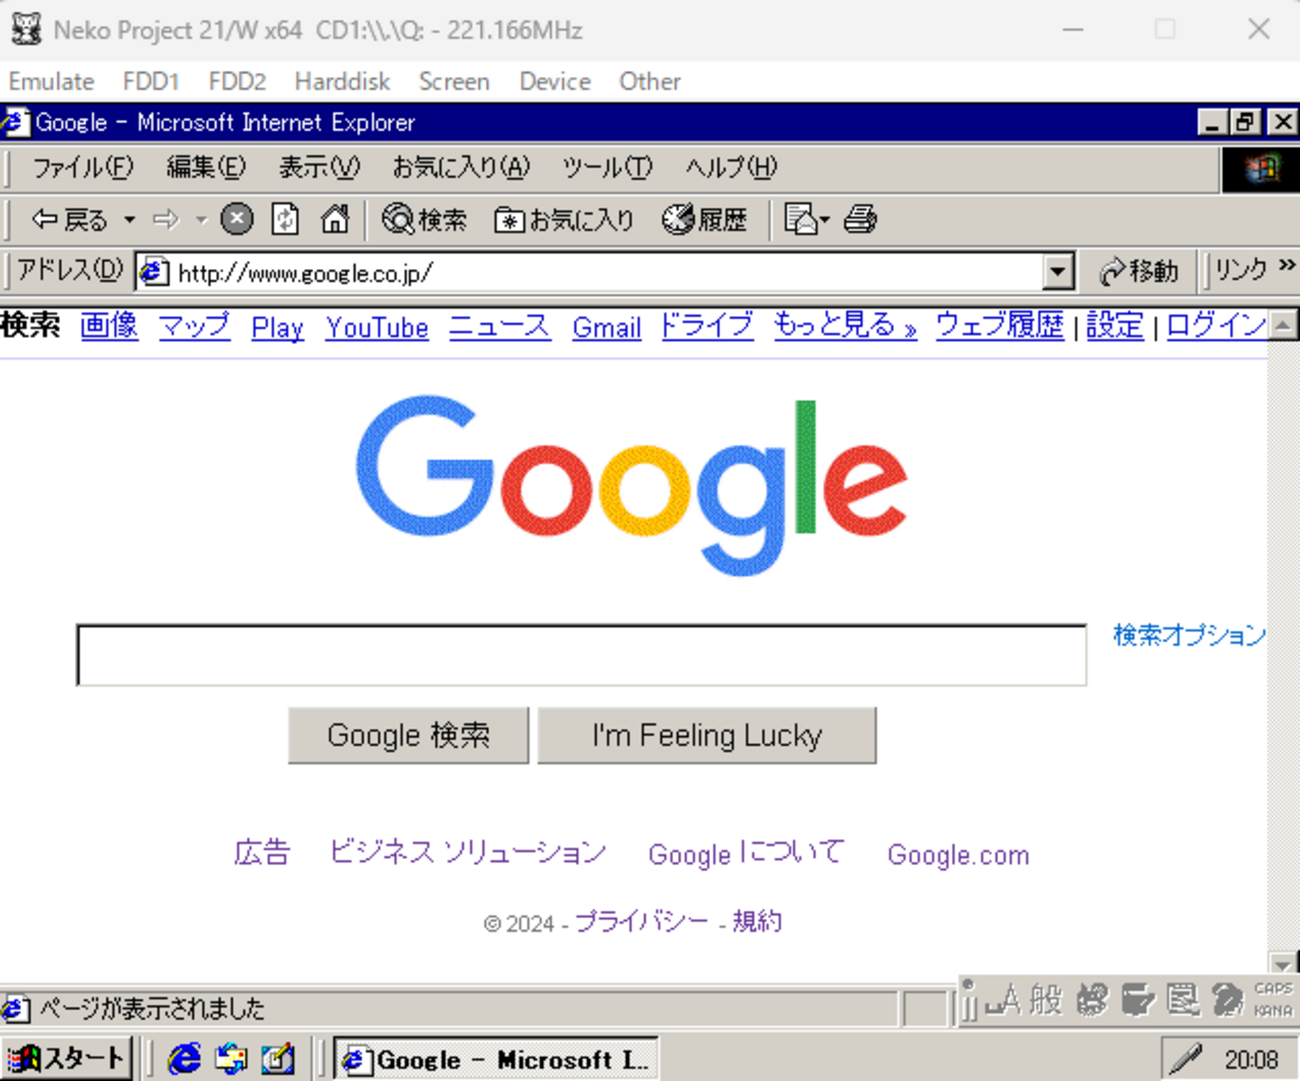Viewport: 1300px width, 1081px height.
Task: Click the IME conversion mode 般 icon
Action: (1046, 999)
